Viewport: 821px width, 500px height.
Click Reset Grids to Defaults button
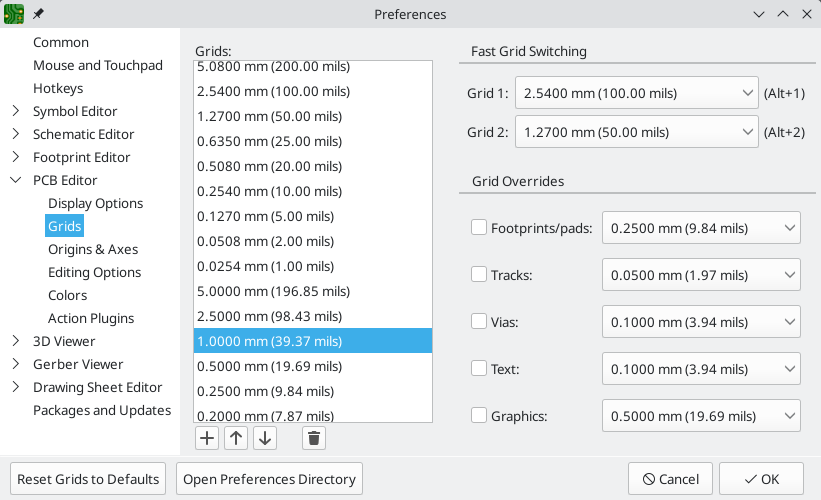pyautogui.click(x=88, y=479)
